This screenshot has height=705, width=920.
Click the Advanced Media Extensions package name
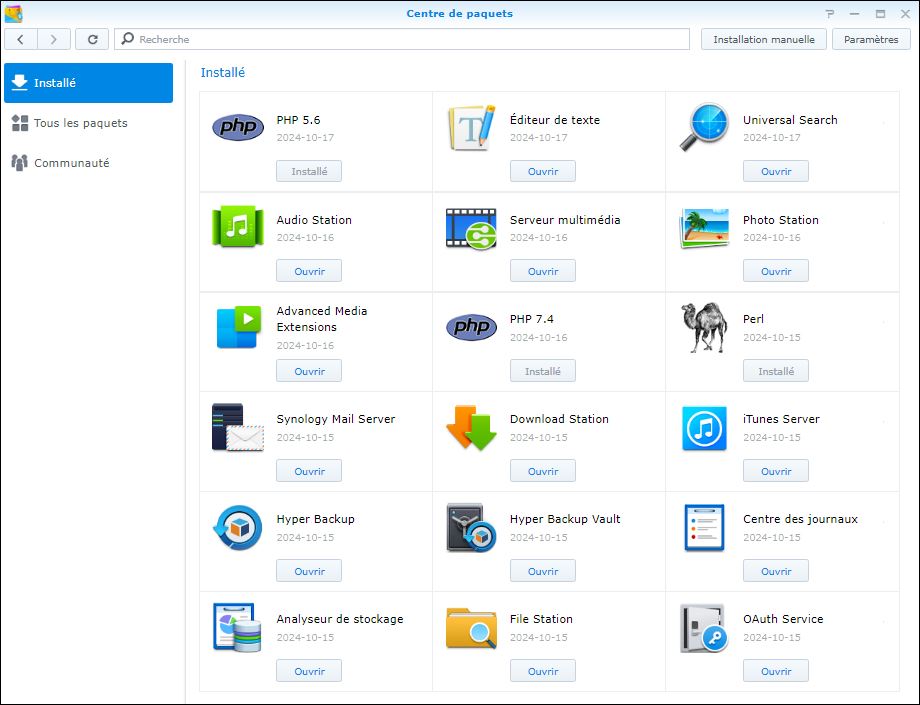[322, 319]
